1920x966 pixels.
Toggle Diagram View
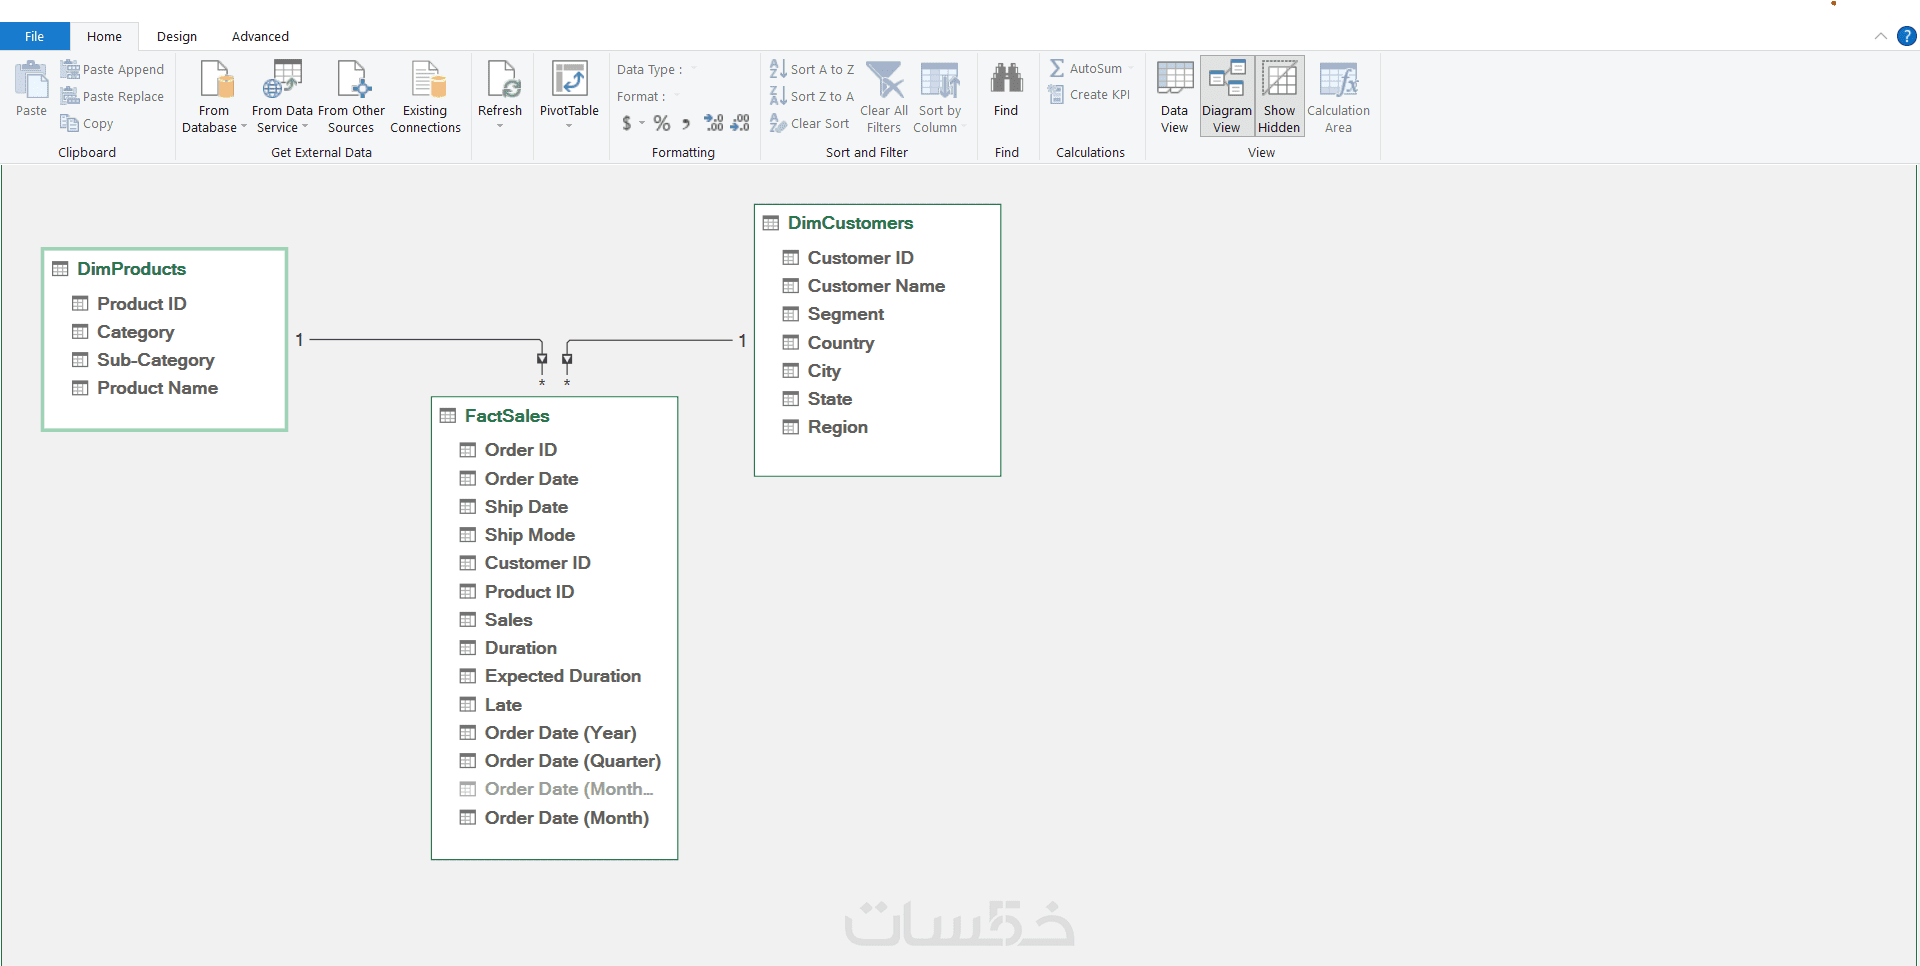(1227, 96)
